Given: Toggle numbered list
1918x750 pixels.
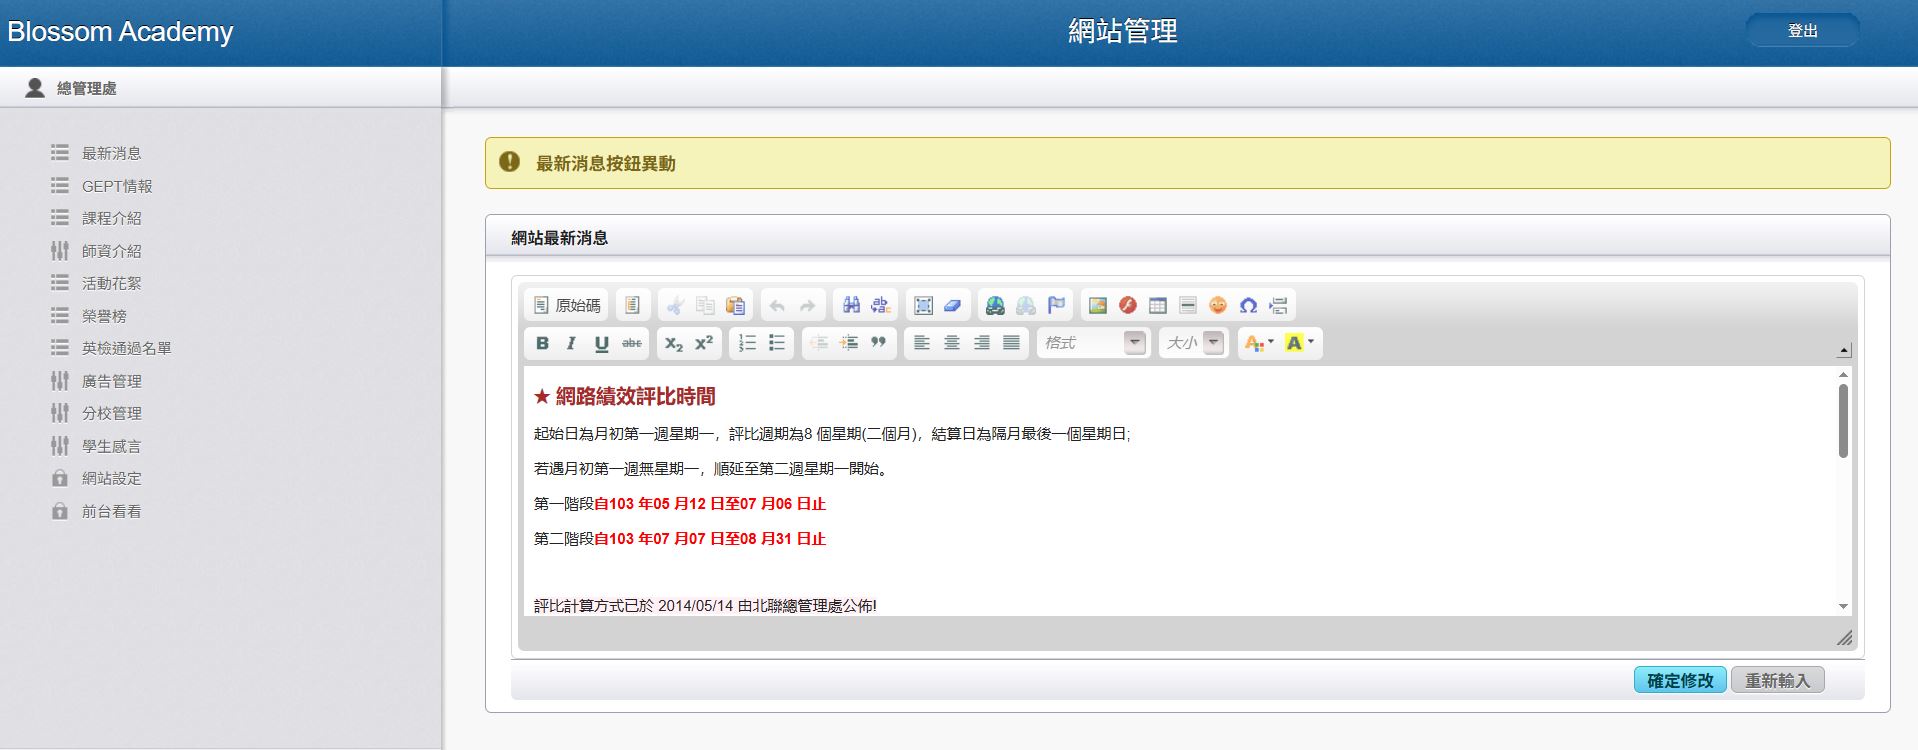Looking at the screenshot, I should click(747, 343).
